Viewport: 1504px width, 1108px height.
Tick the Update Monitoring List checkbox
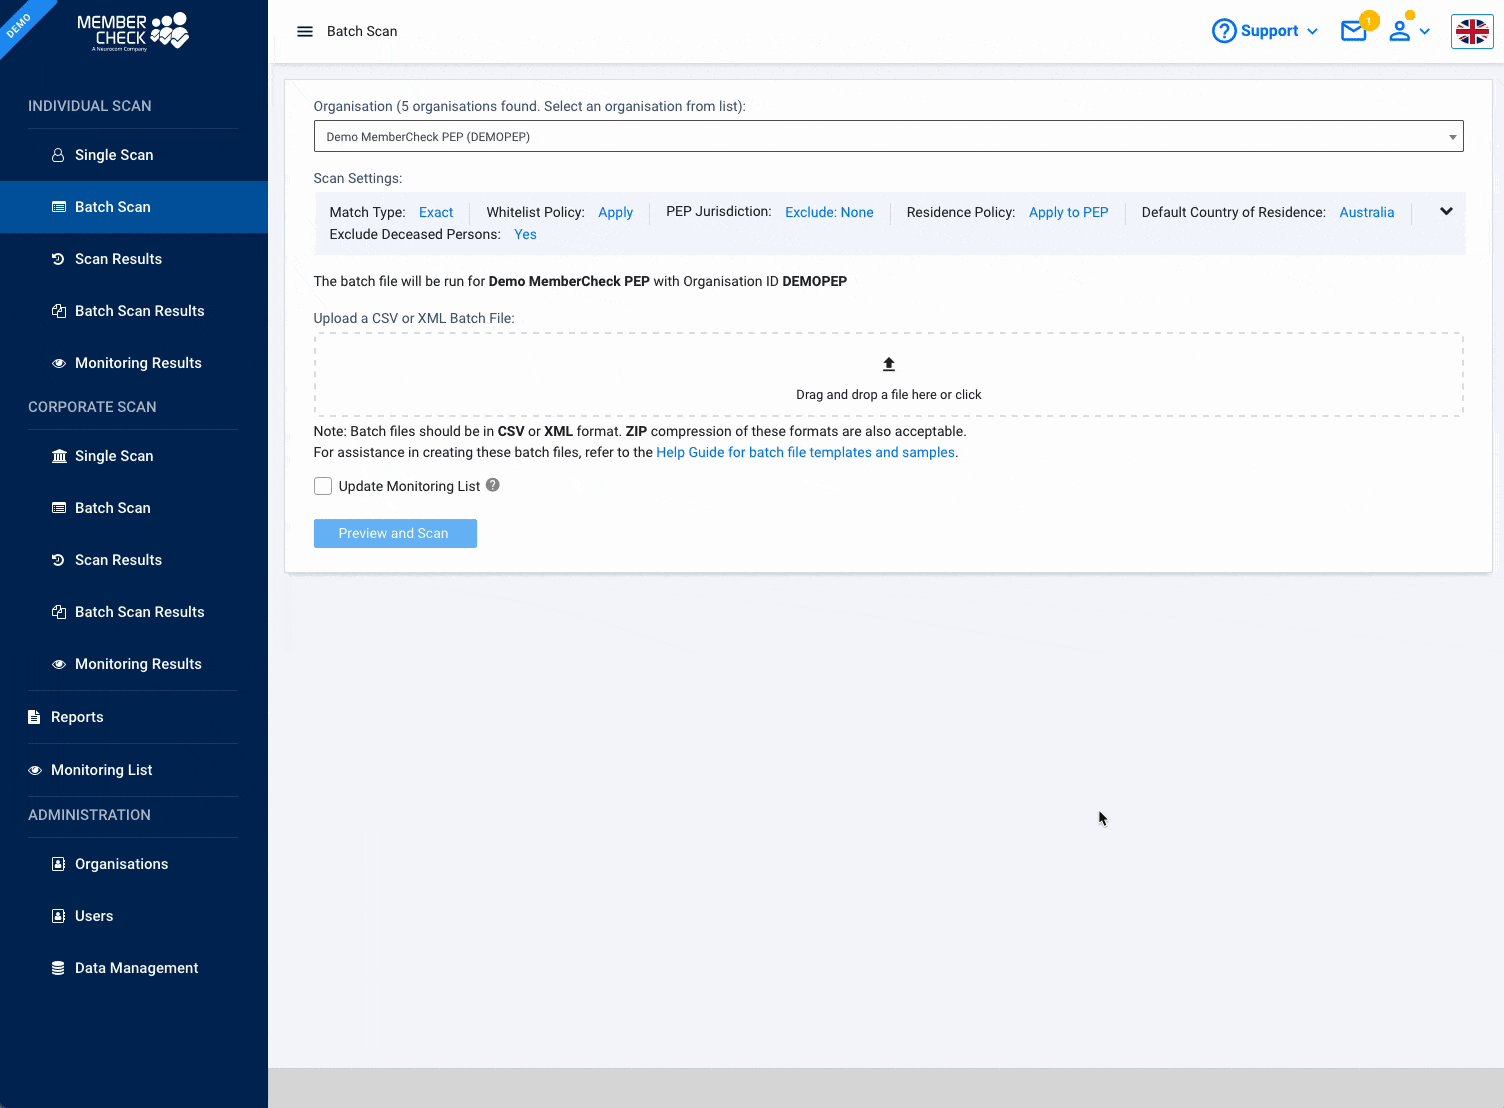[323, 486]
